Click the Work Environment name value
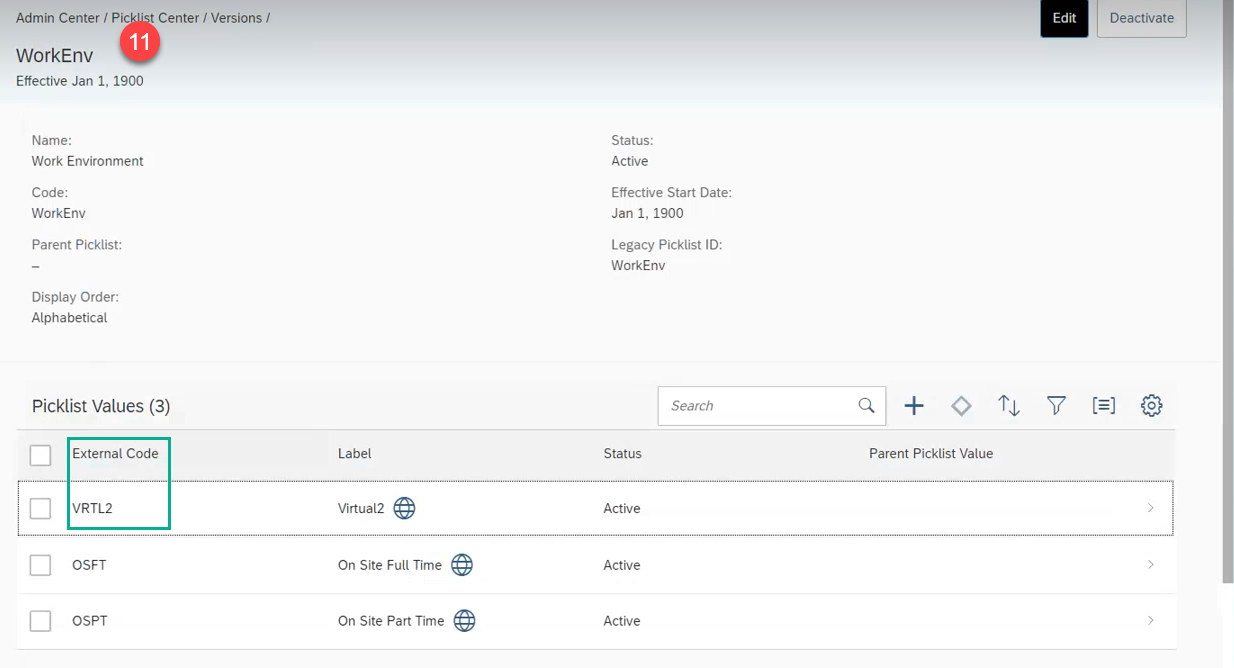Screen dimensions: 1234x668 [x=88, y=161]
